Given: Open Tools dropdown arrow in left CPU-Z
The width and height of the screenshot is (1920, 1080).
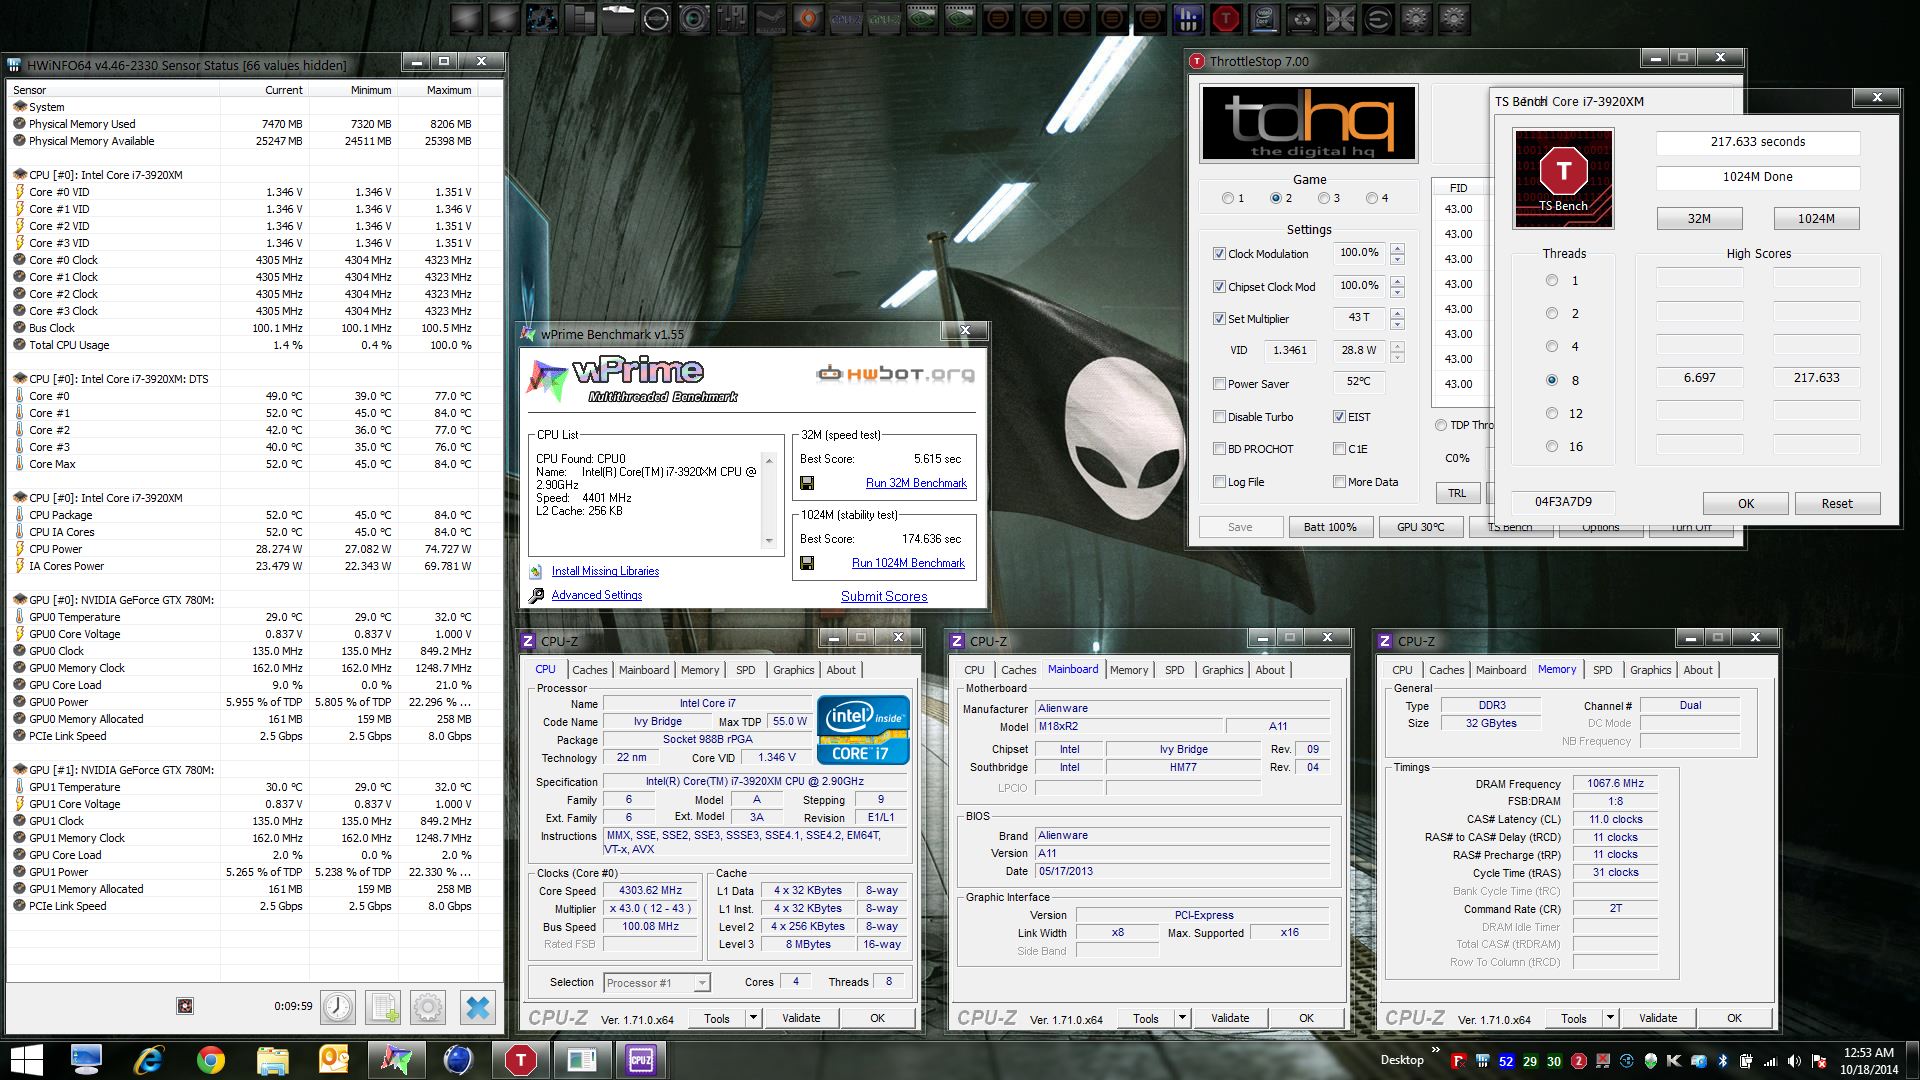Looking at the screenshot, I should 753,1018.
